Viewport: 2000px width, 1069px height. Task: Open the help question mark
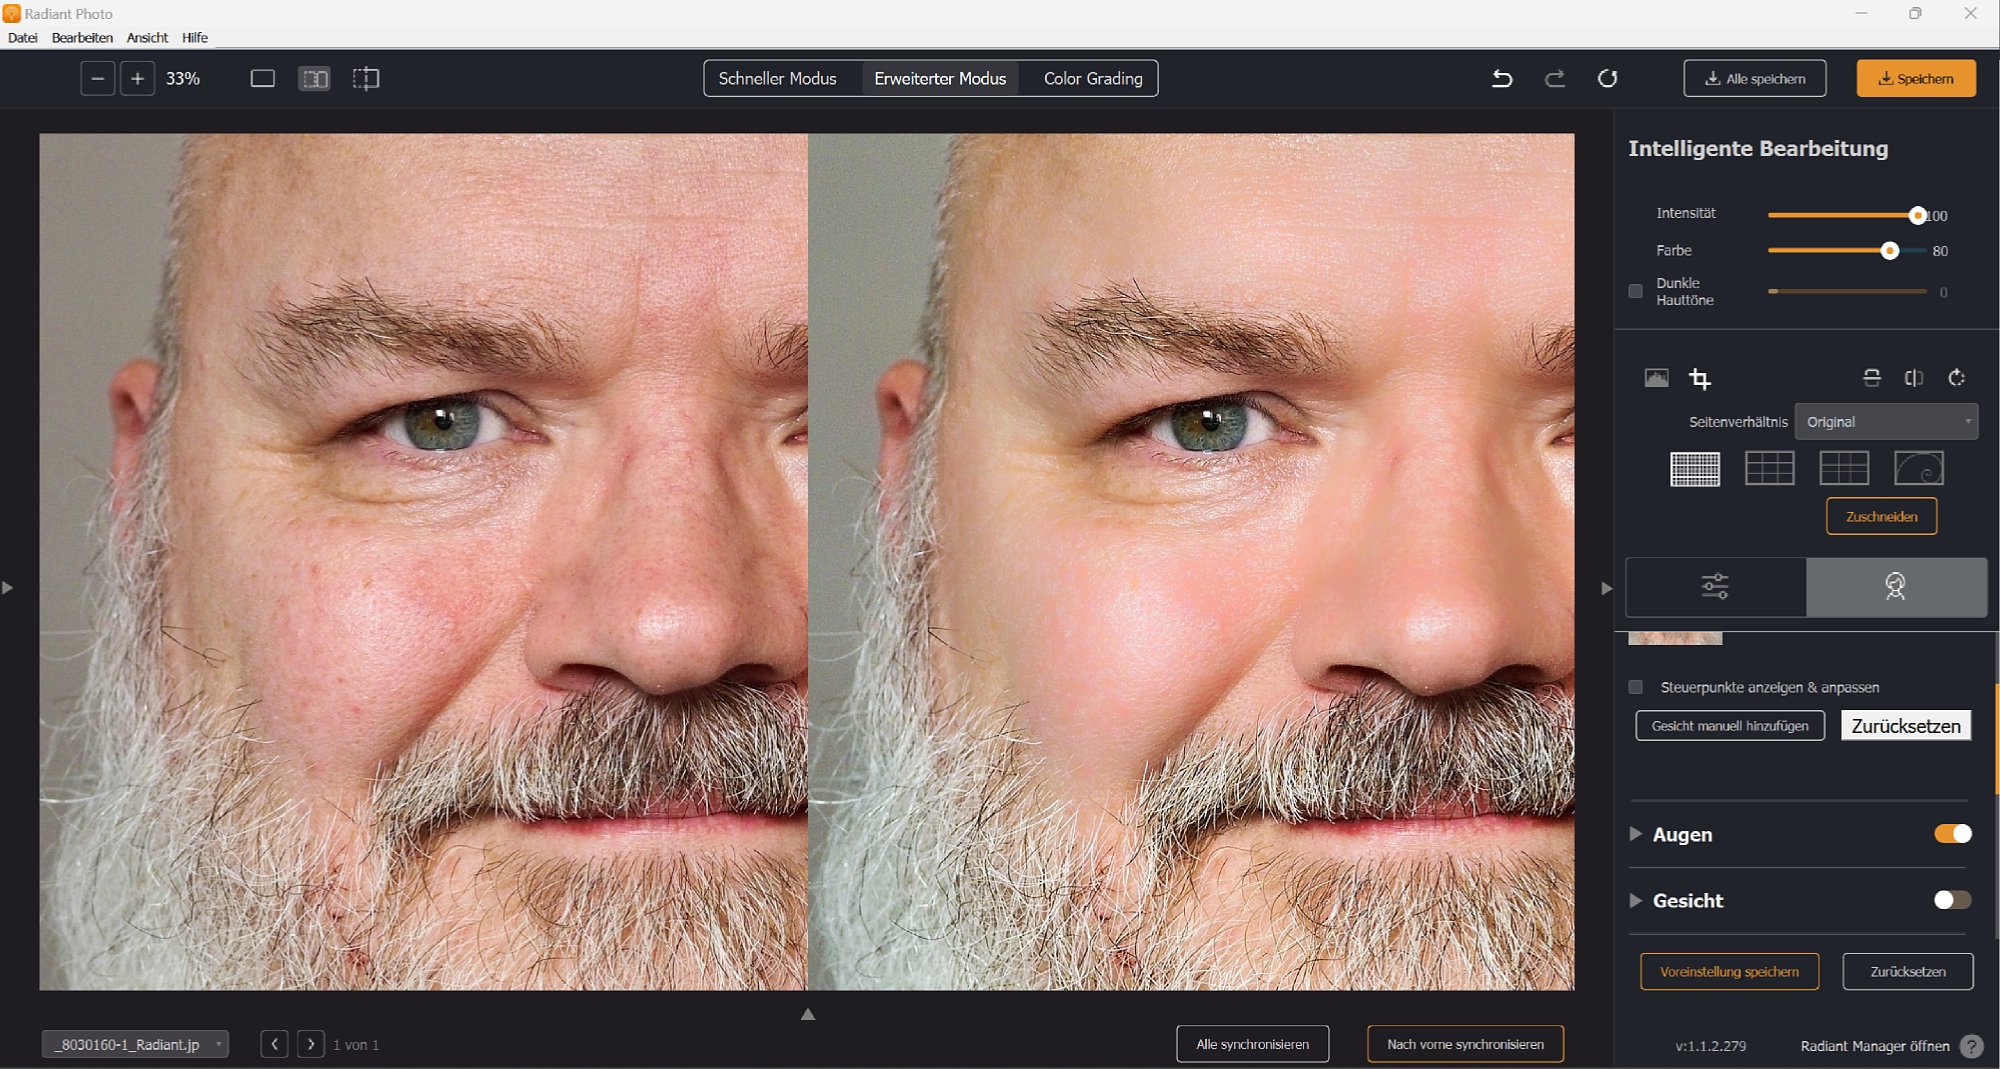(x=1971, y=1046)
